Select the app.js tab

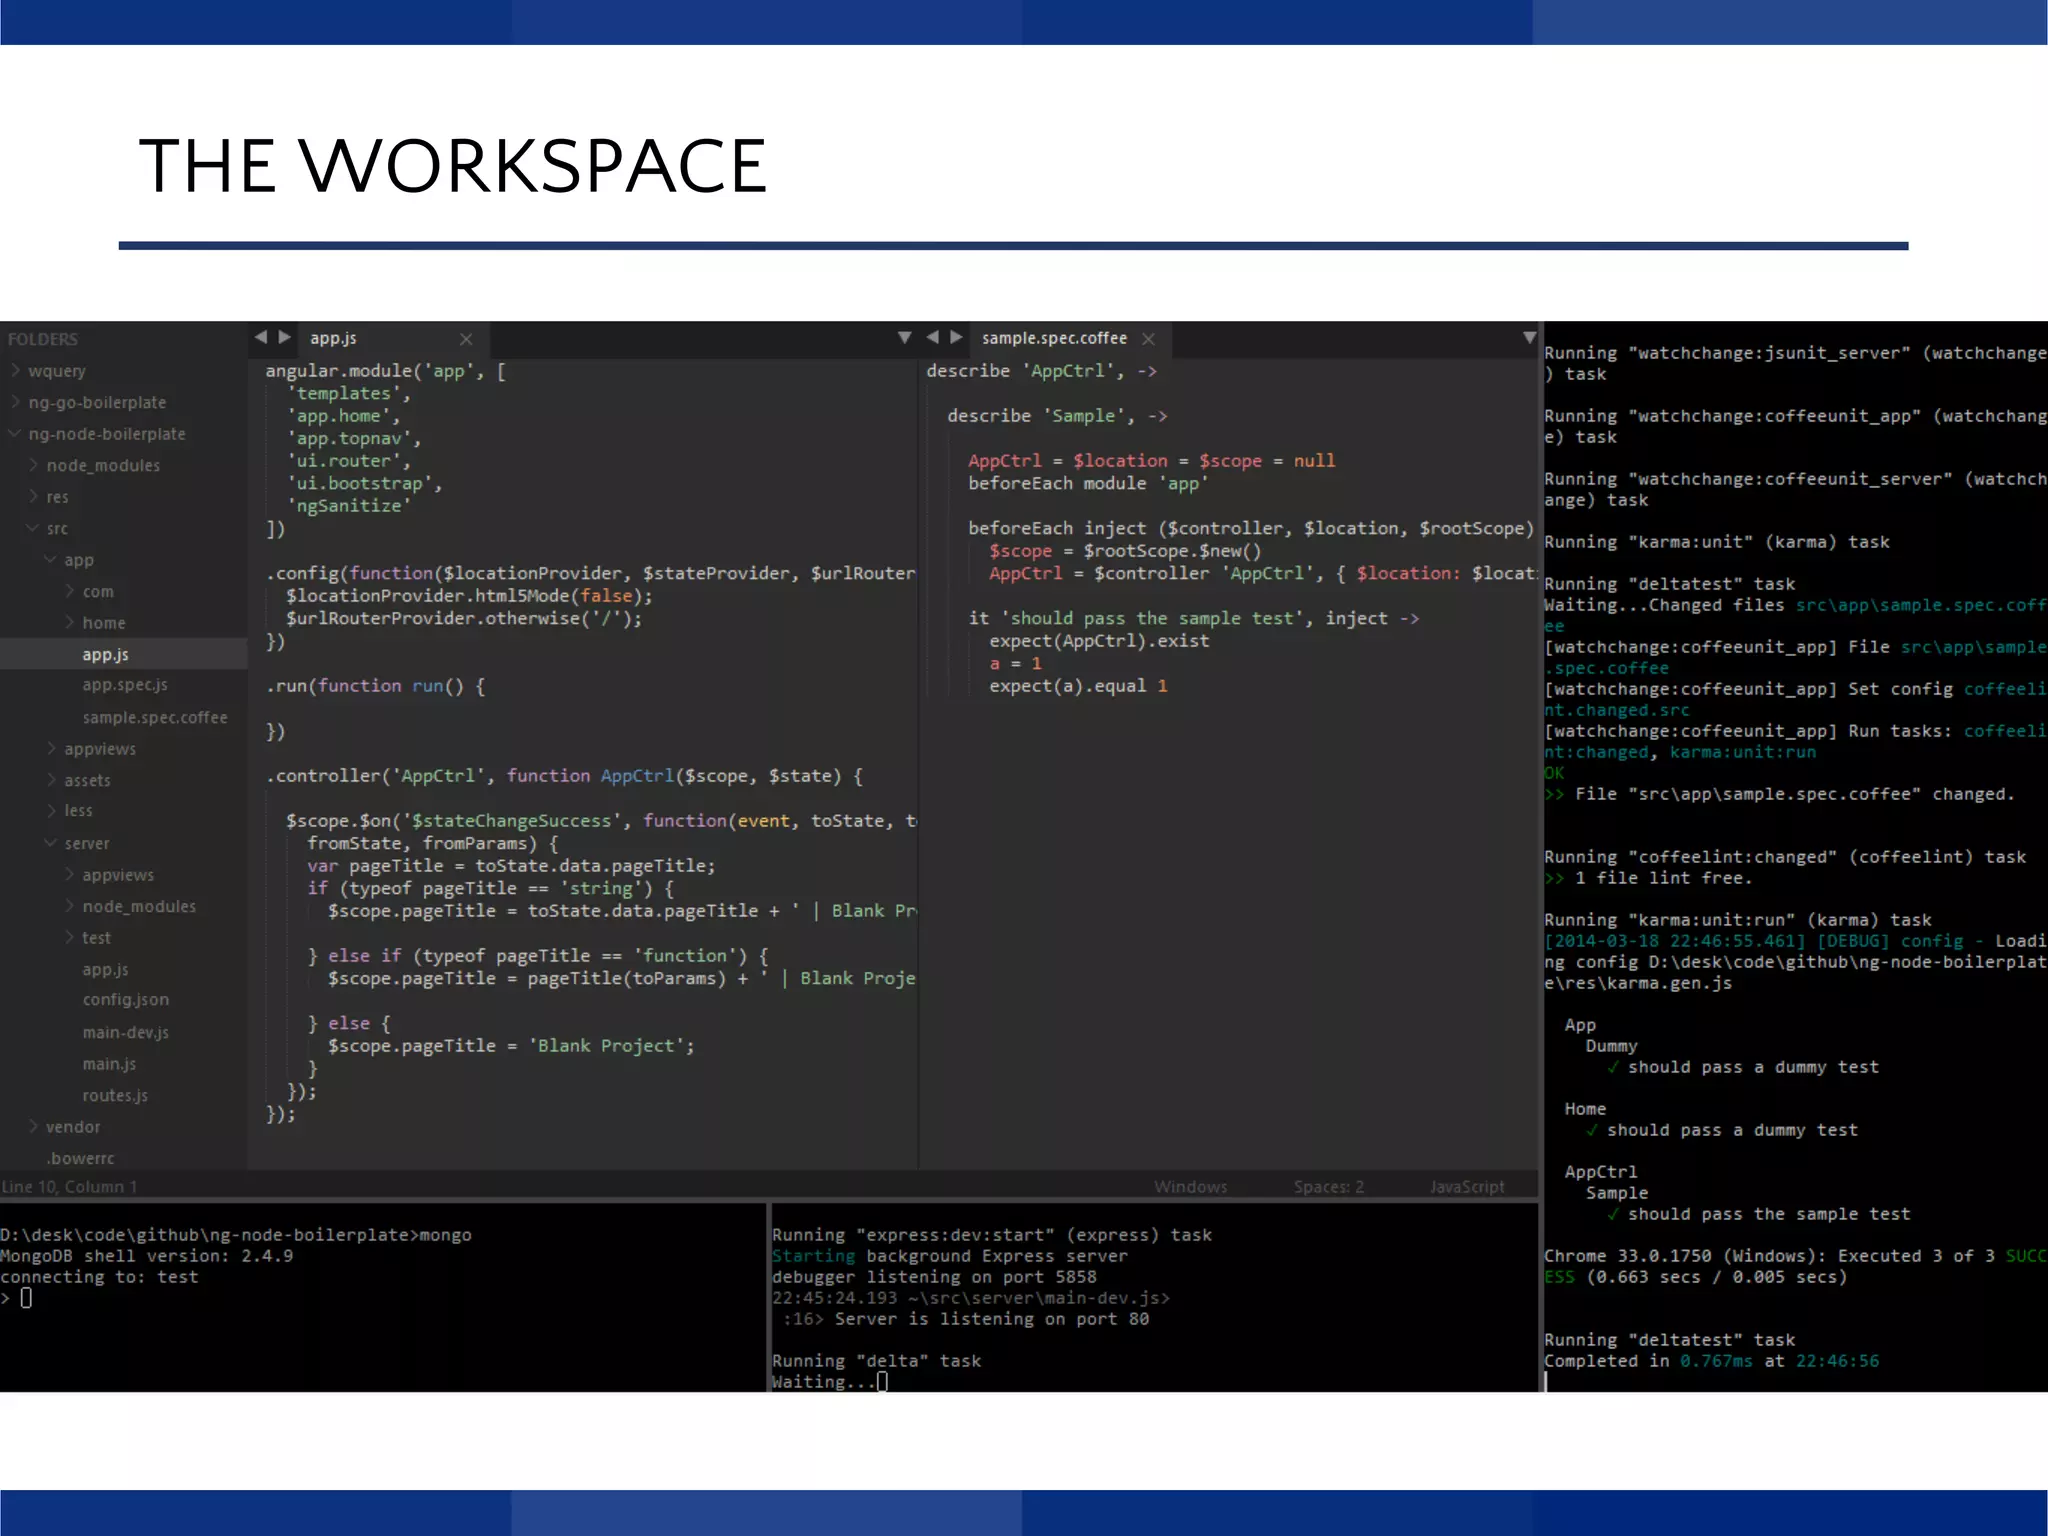click(x=333, y=338)
